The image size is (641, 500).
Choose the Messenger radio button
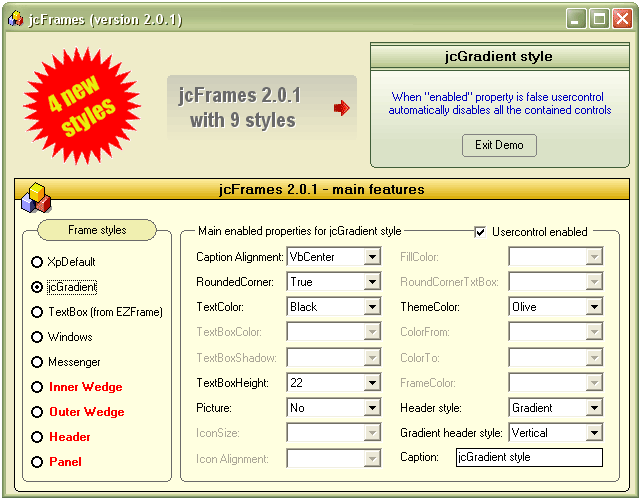pyautogui.click(x=37, y=362)
